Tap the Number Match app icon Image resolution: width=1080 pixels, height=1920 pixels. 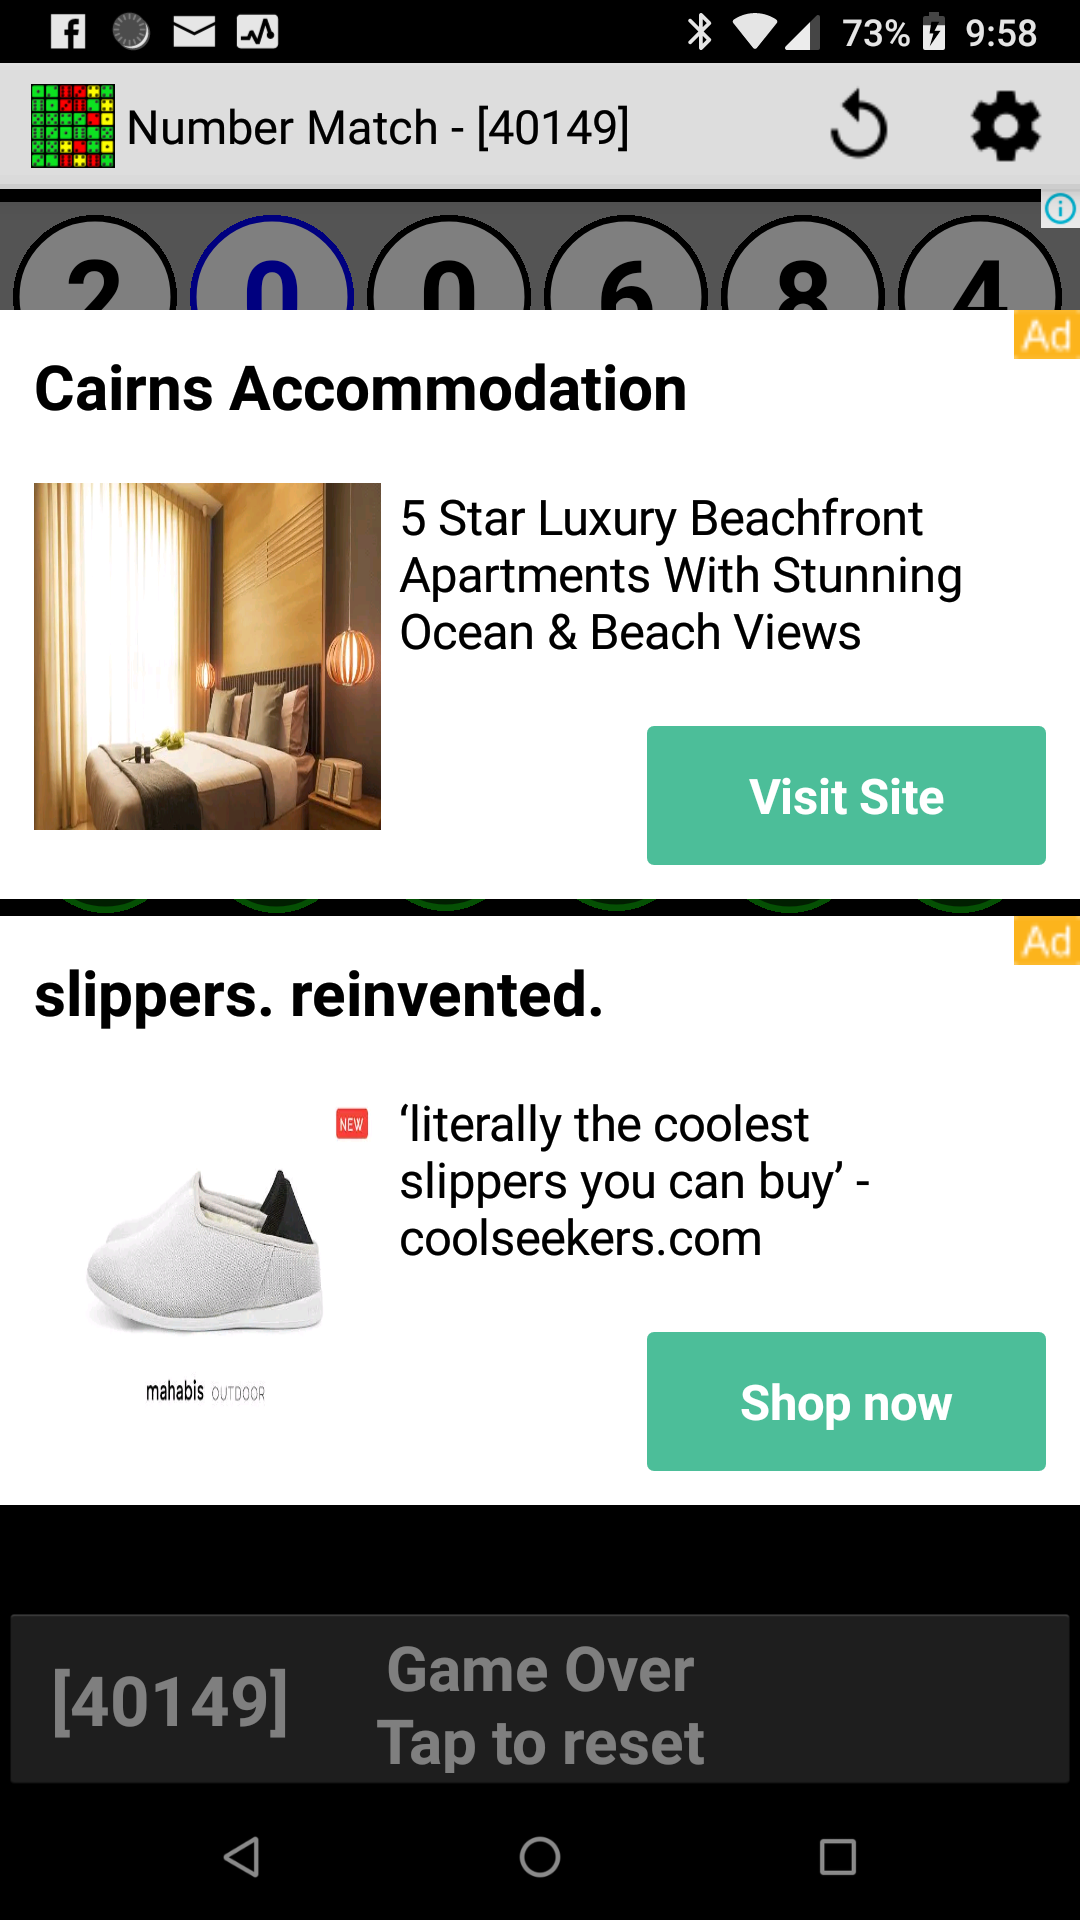point(72,126)
